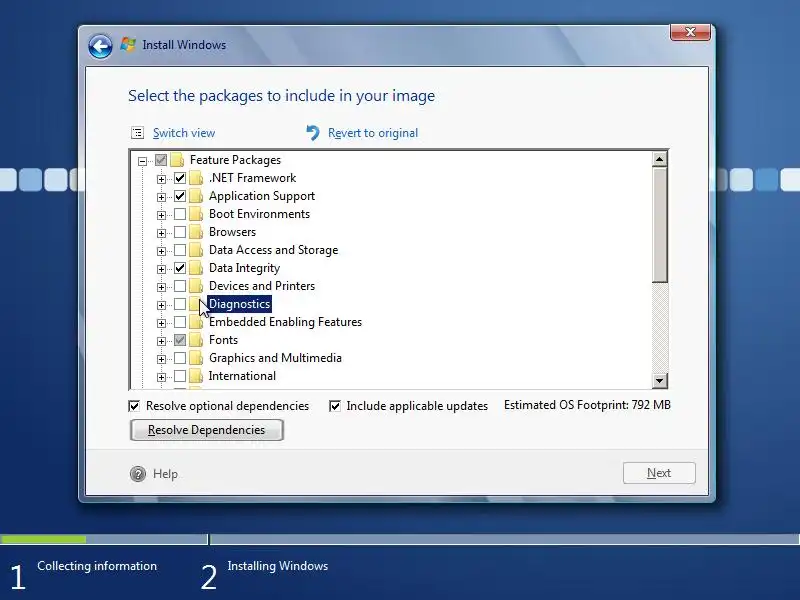The width and height of the screenshot is (800, 600).
Task: Select the Graphics and Multimedia label
Action: coord(275,358)
